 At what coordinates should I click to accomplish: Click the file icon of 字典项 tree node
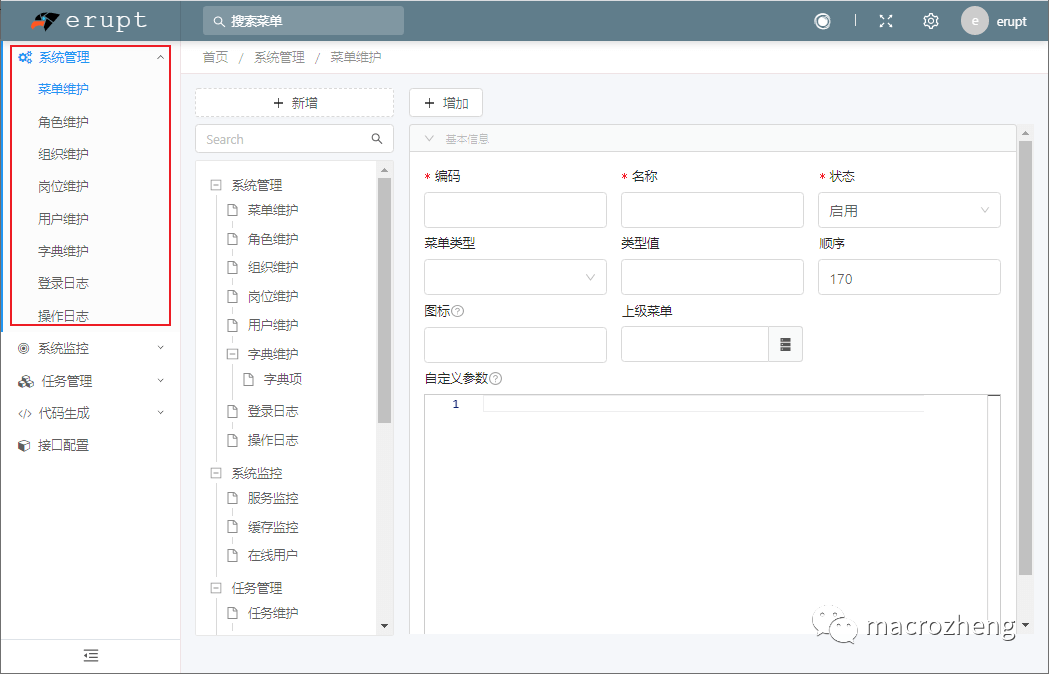coord(249,380)
